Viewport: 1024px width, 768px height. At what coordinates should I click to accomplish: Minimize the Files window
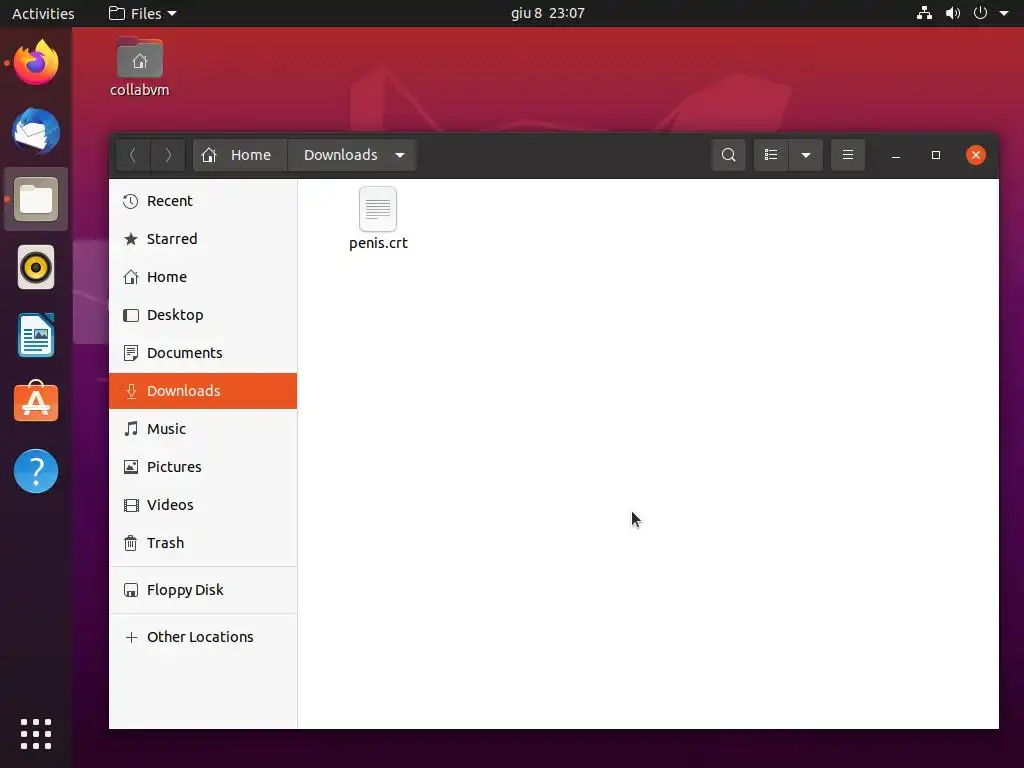(896, 155)
